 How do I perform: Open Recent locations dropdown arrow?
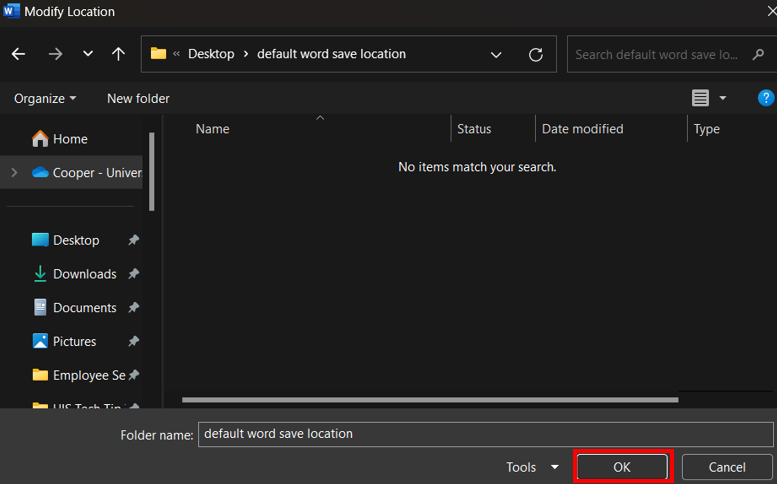[88, 54]
